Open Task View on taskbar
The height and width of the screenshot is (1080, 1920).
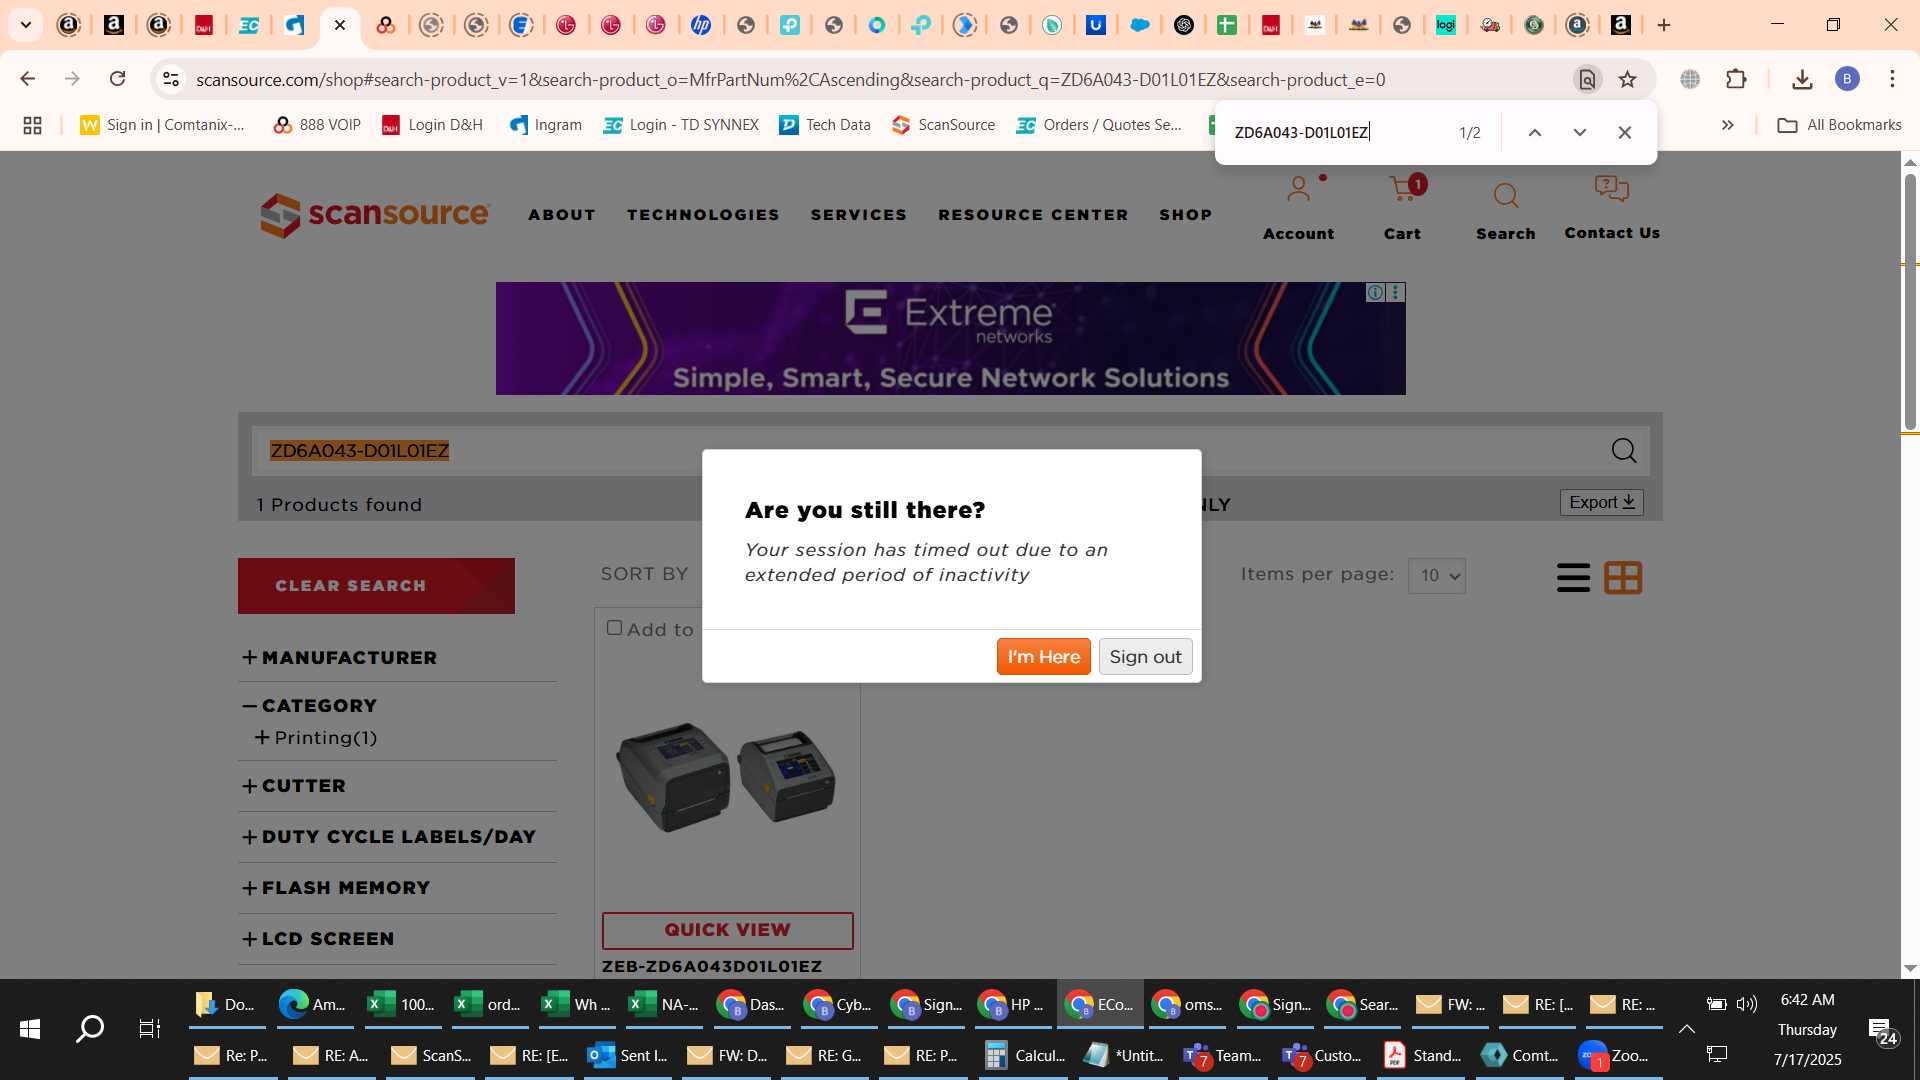pyautogui.click(x=149, y=1028)
